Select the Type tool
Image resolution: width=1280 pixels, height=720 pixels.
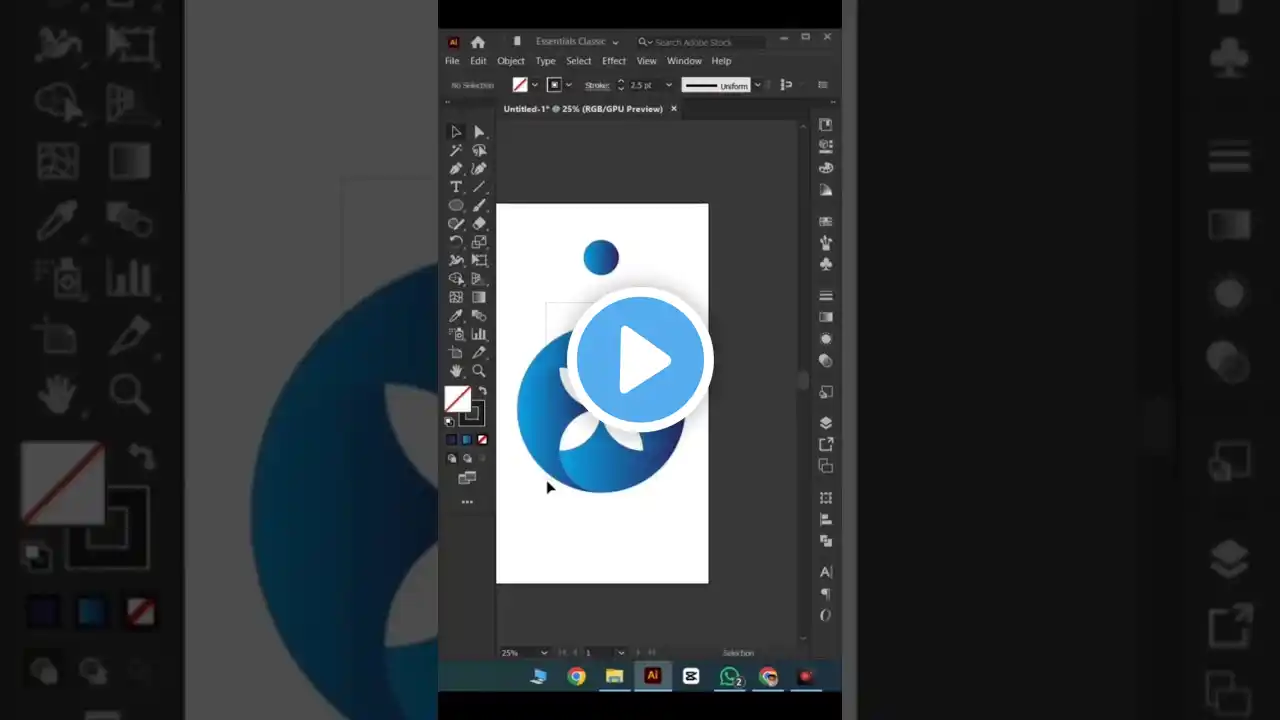(456, 187)
